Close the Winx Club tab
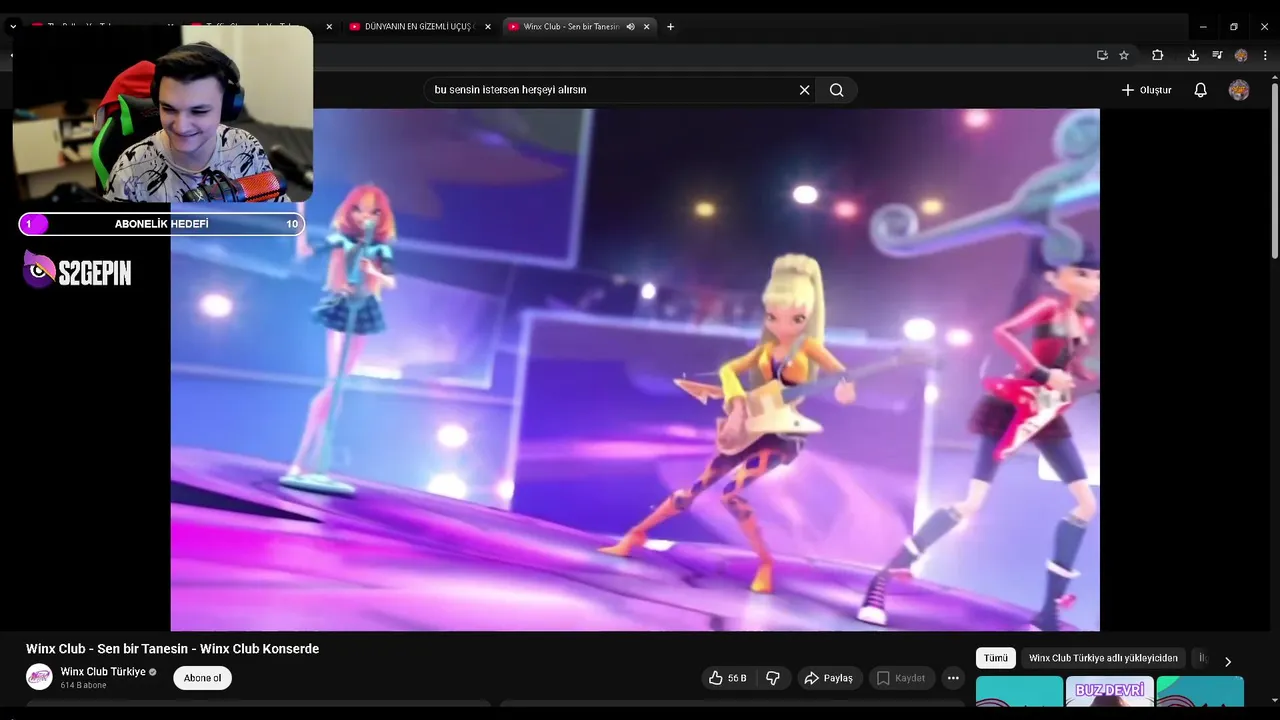This screenshot has width=1280, height=720. pyautogui.click(x=647, y=27)
